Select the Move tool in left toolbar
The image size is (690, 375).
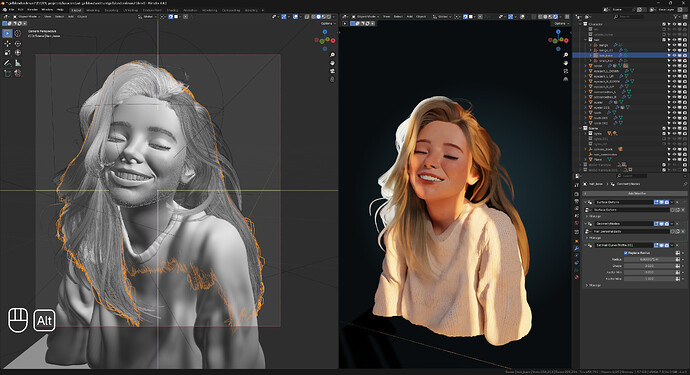pyautogui.click(x=7, y=44)
